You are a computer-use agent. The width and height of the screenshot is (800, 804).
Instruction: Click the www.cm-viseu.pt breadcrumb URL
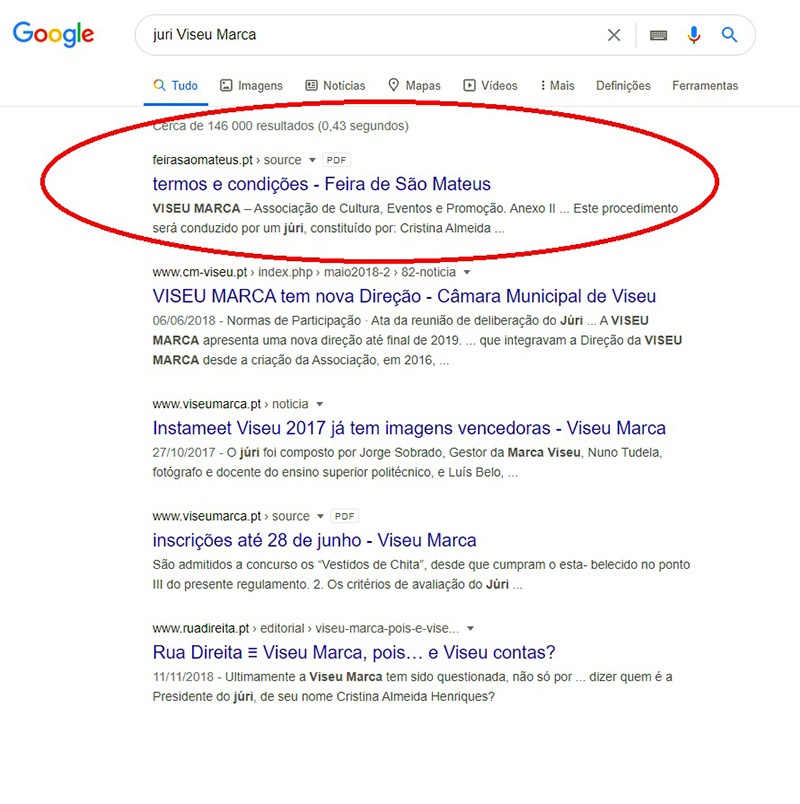[x=304, y=272]
